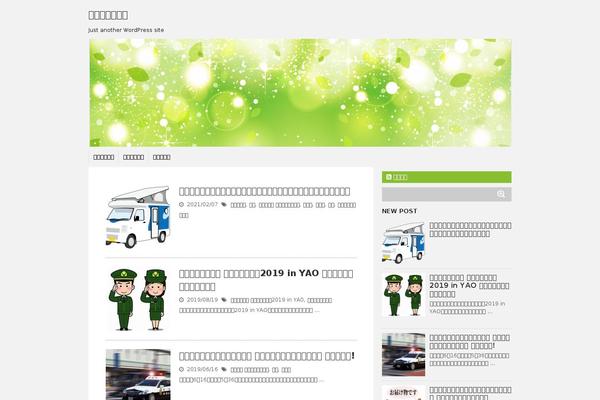Open the large camper van thumbnail in main list

coord(138,217)
